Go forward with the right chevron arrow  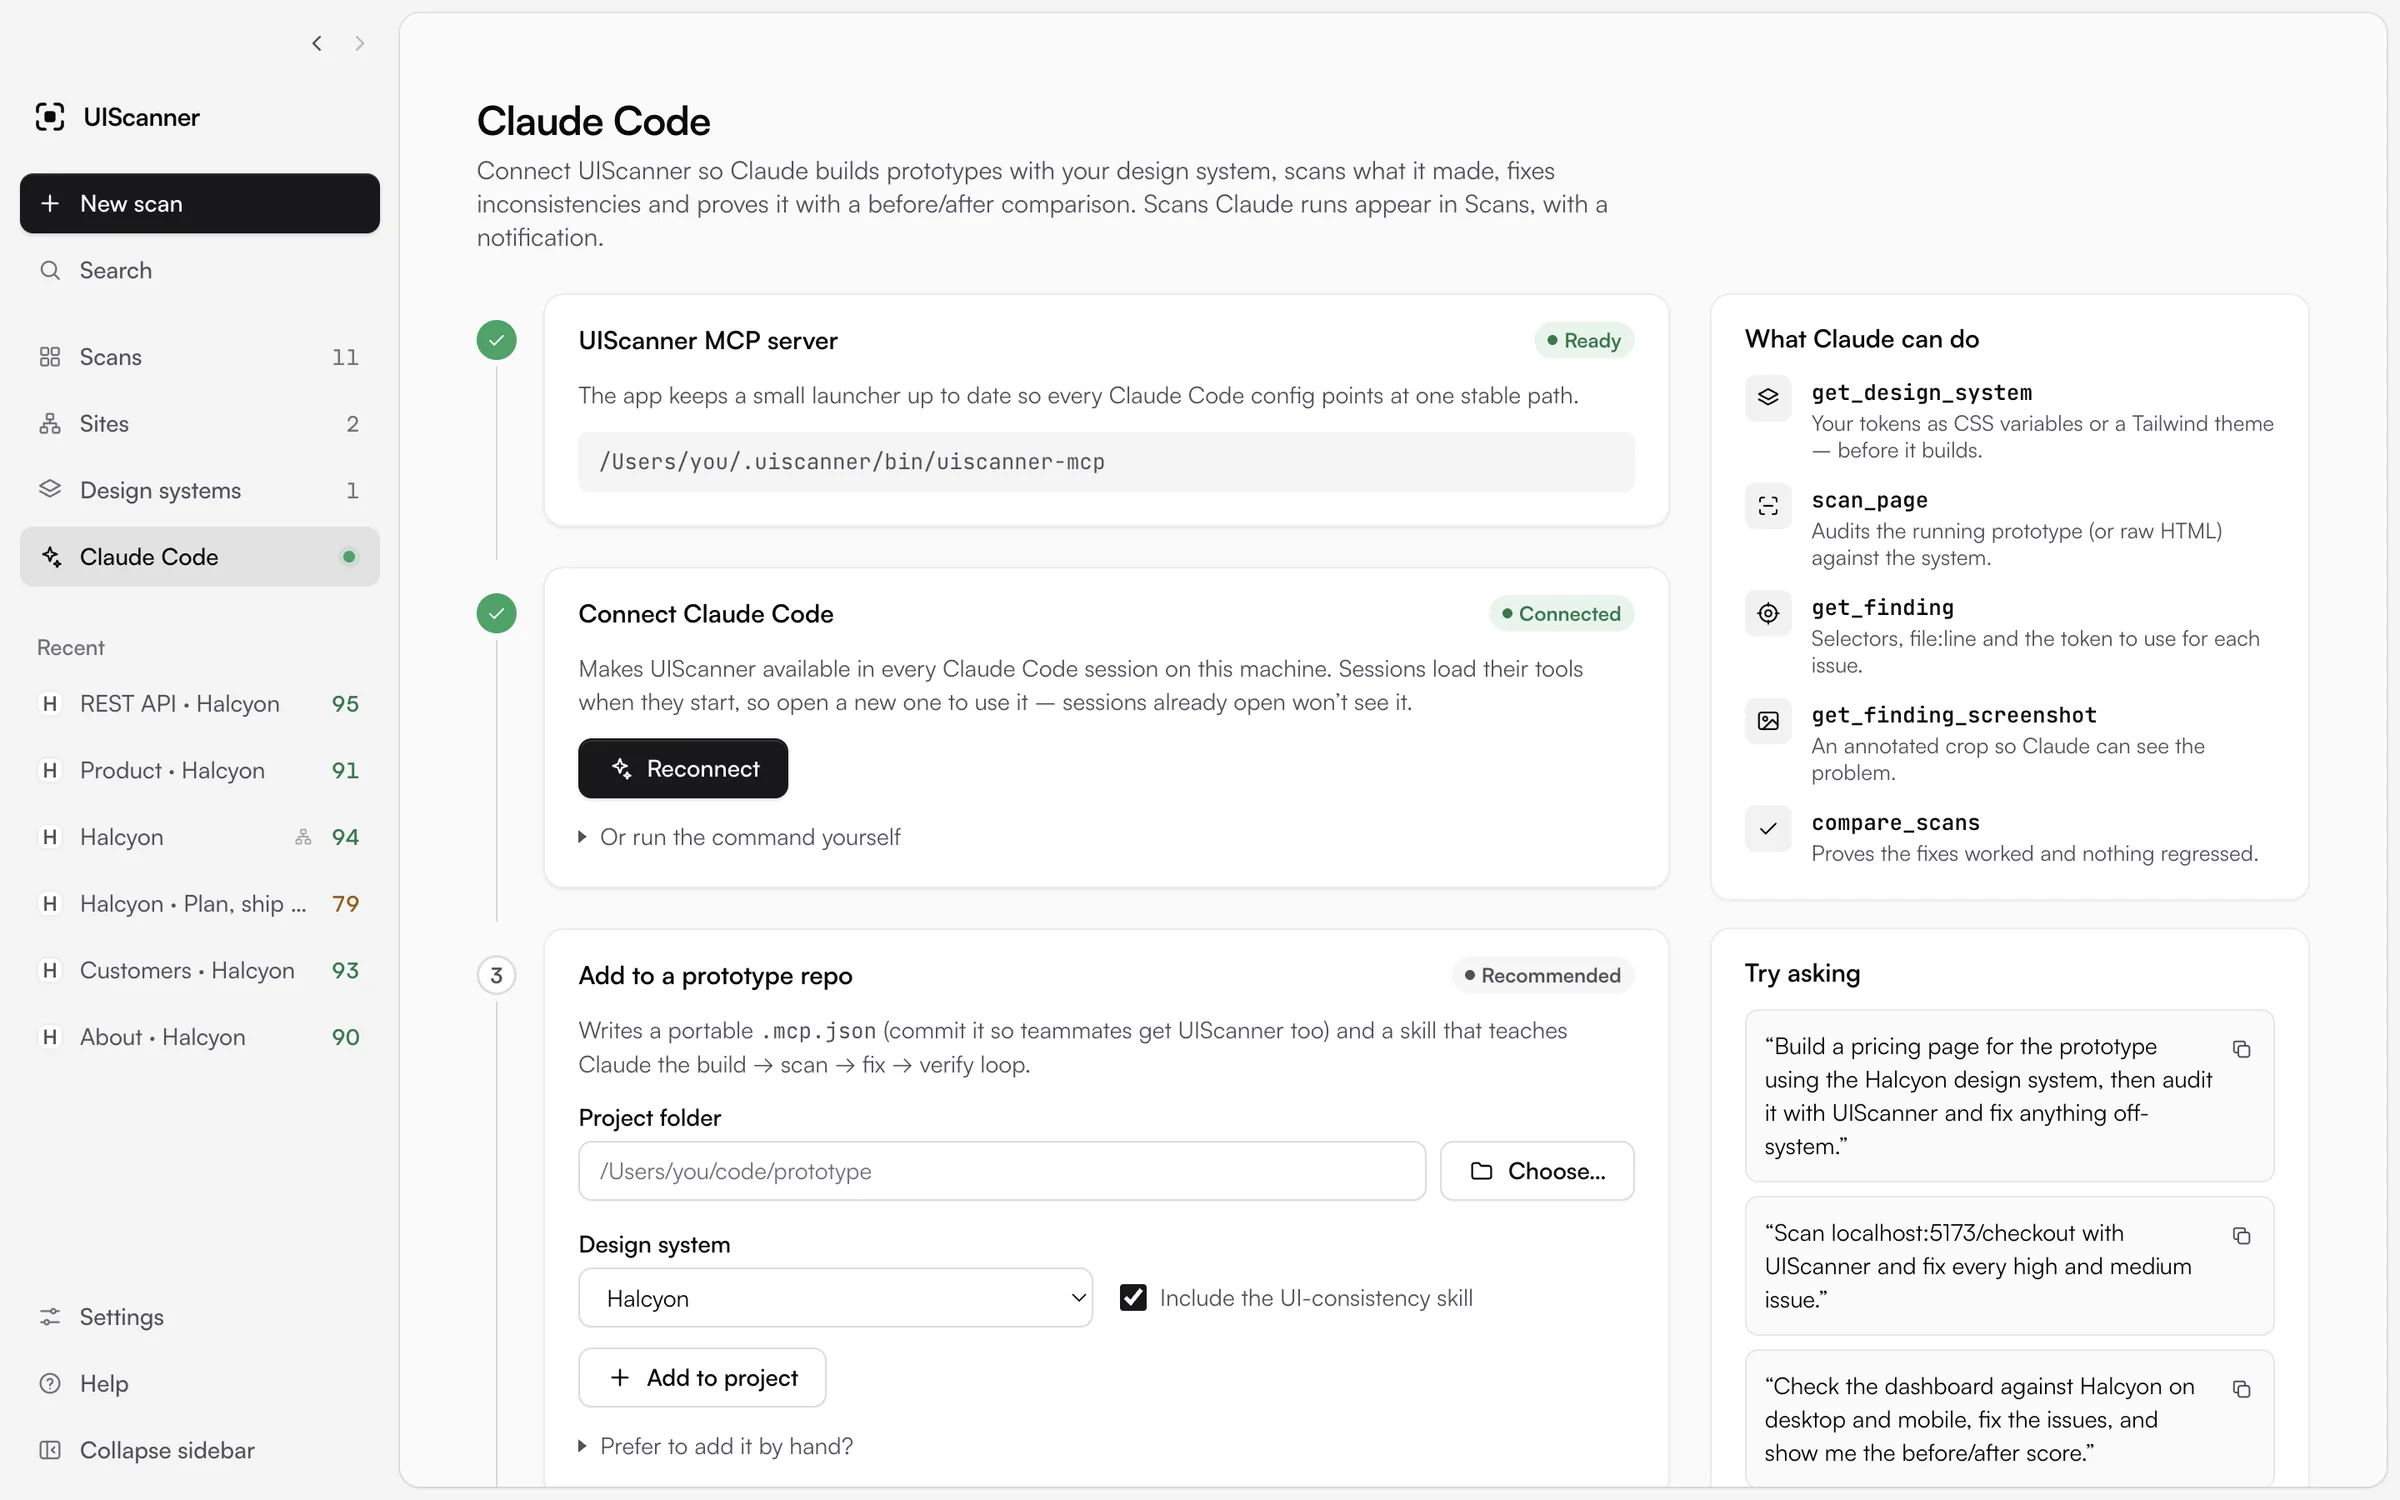(359, 43)
